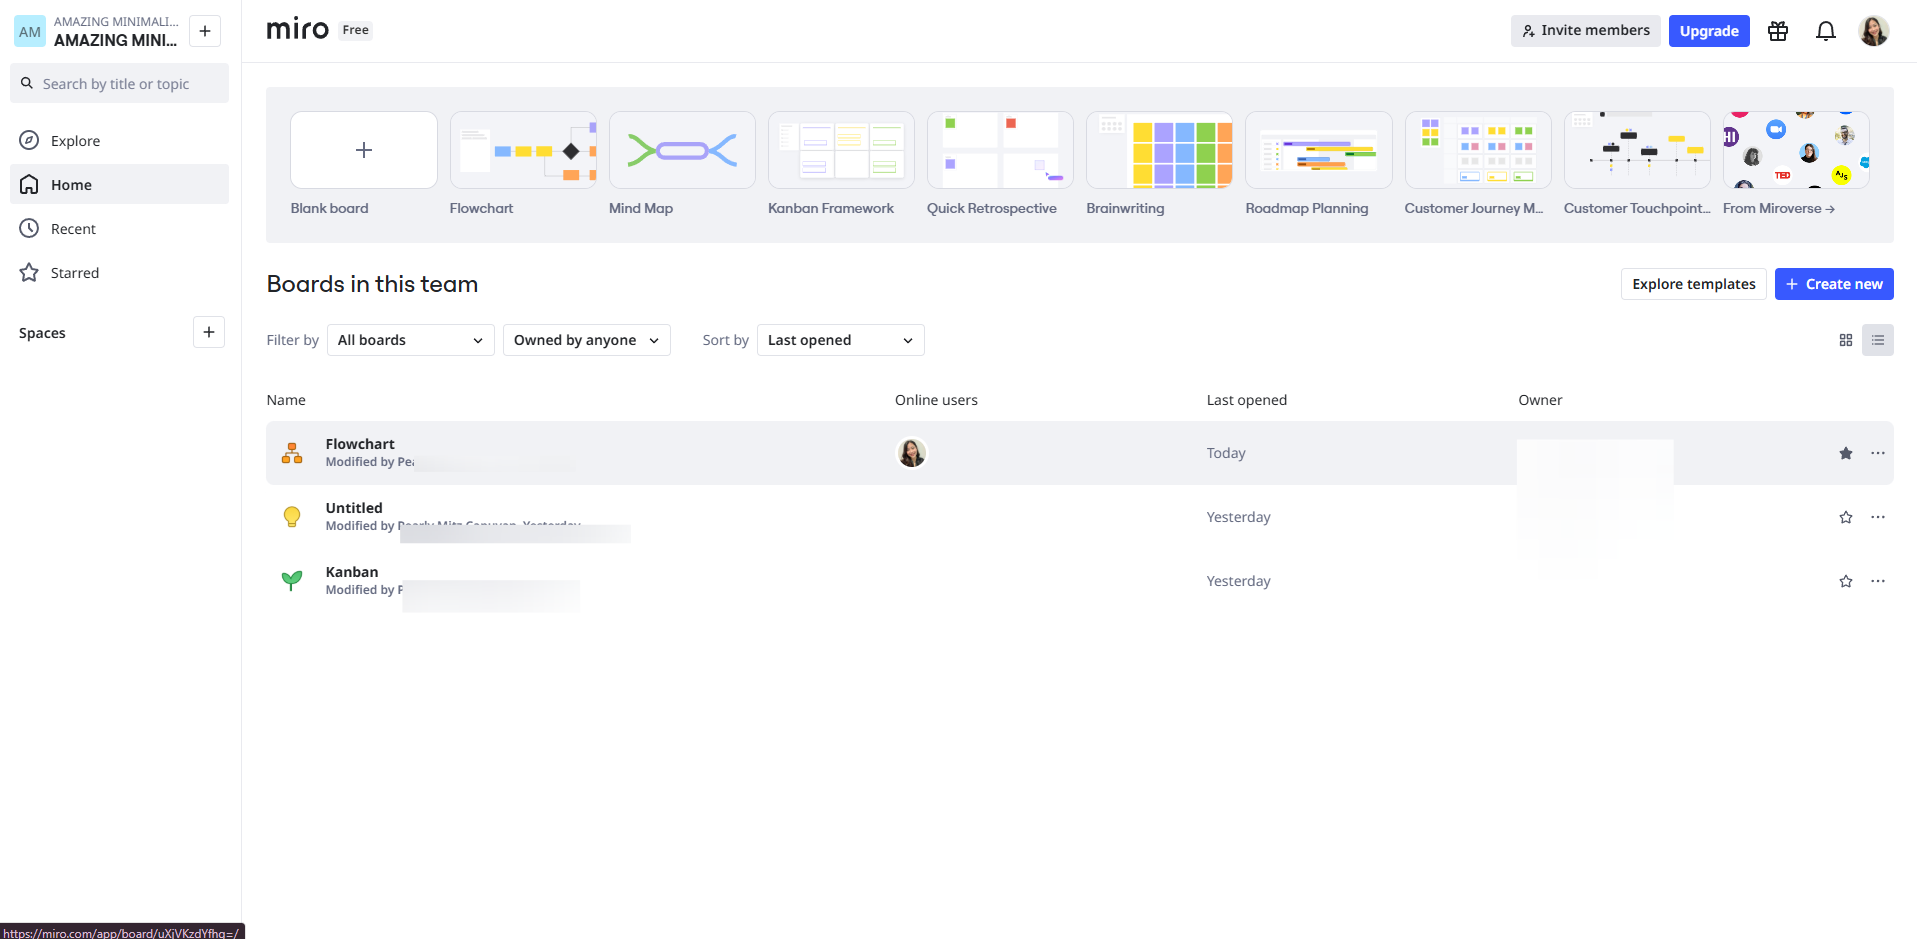
Task: Click 'Yesterday' in Kanban row
Action: coord(1239,581)
